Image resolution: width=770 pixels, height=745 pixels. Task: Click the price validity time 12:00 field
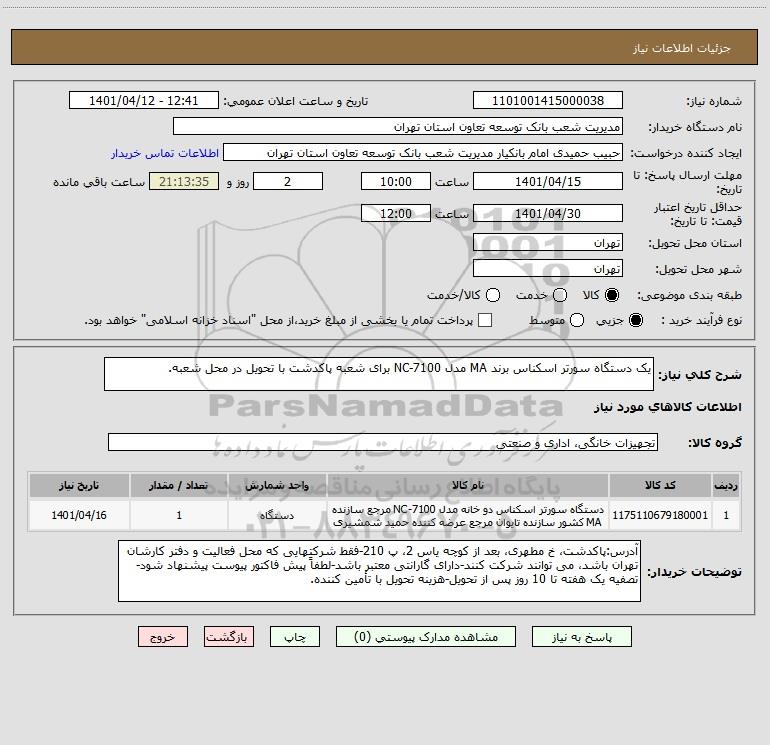(396, 214)
